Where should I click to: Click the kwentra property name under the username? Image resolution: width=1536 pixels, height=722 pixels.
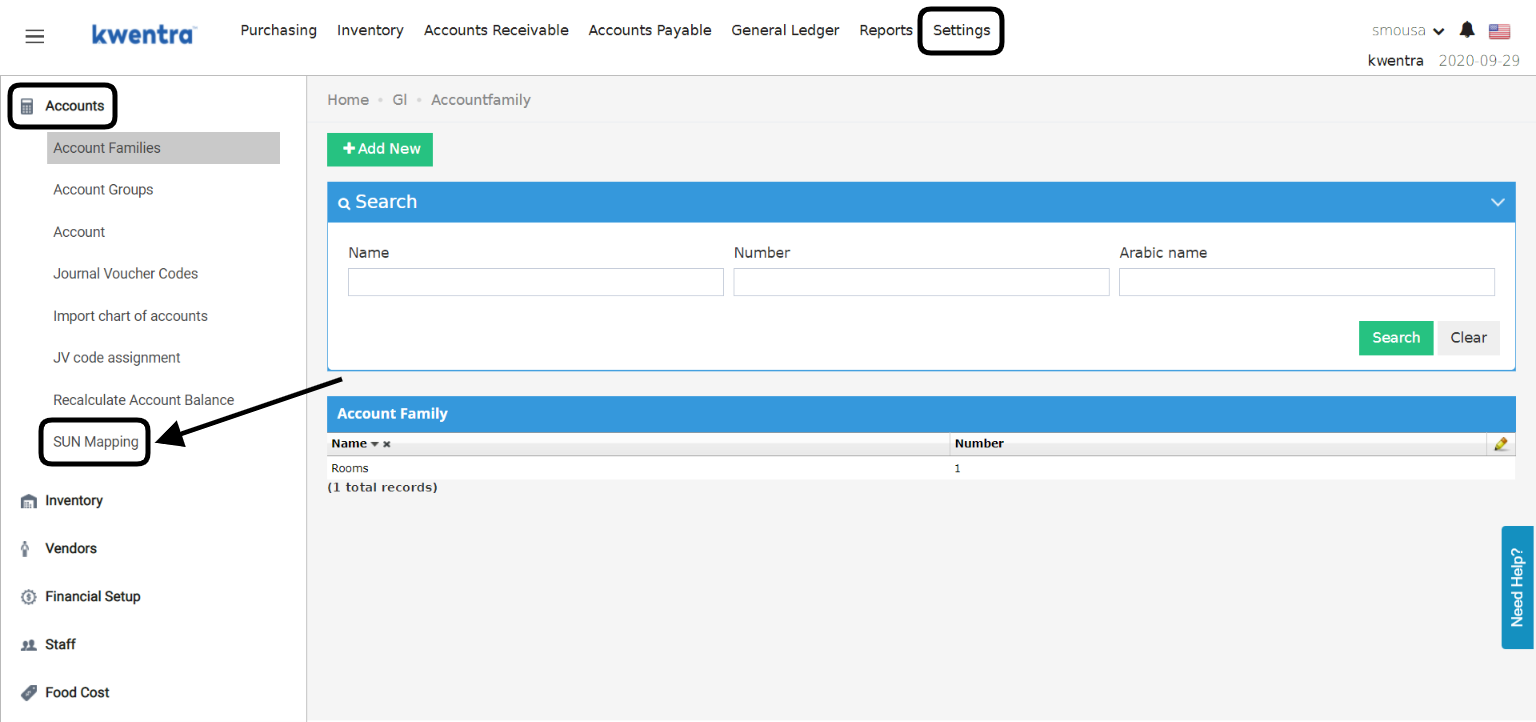[1395, 60]
